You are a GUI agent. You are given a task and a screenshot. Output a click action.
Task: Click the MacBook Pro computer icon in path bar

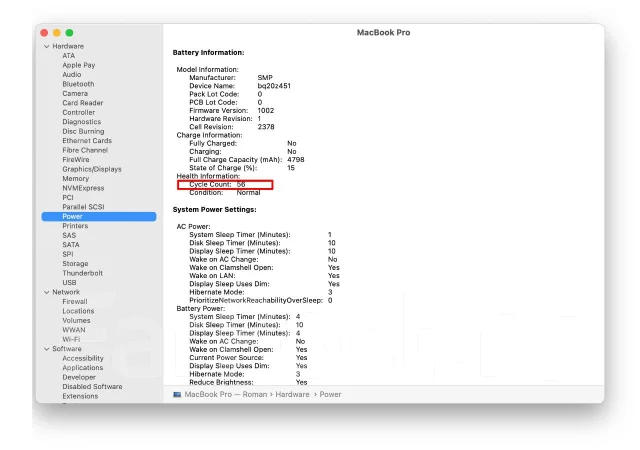[x=177, y=394]
